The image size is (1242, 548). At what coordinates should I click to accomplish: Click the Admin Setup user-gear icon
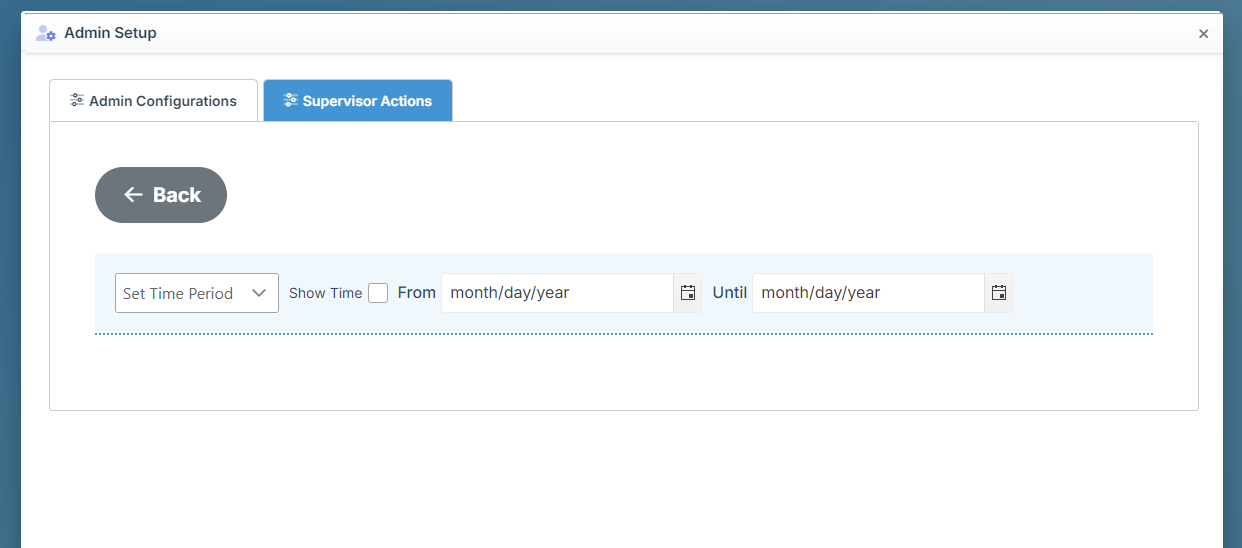pos(45,33)
